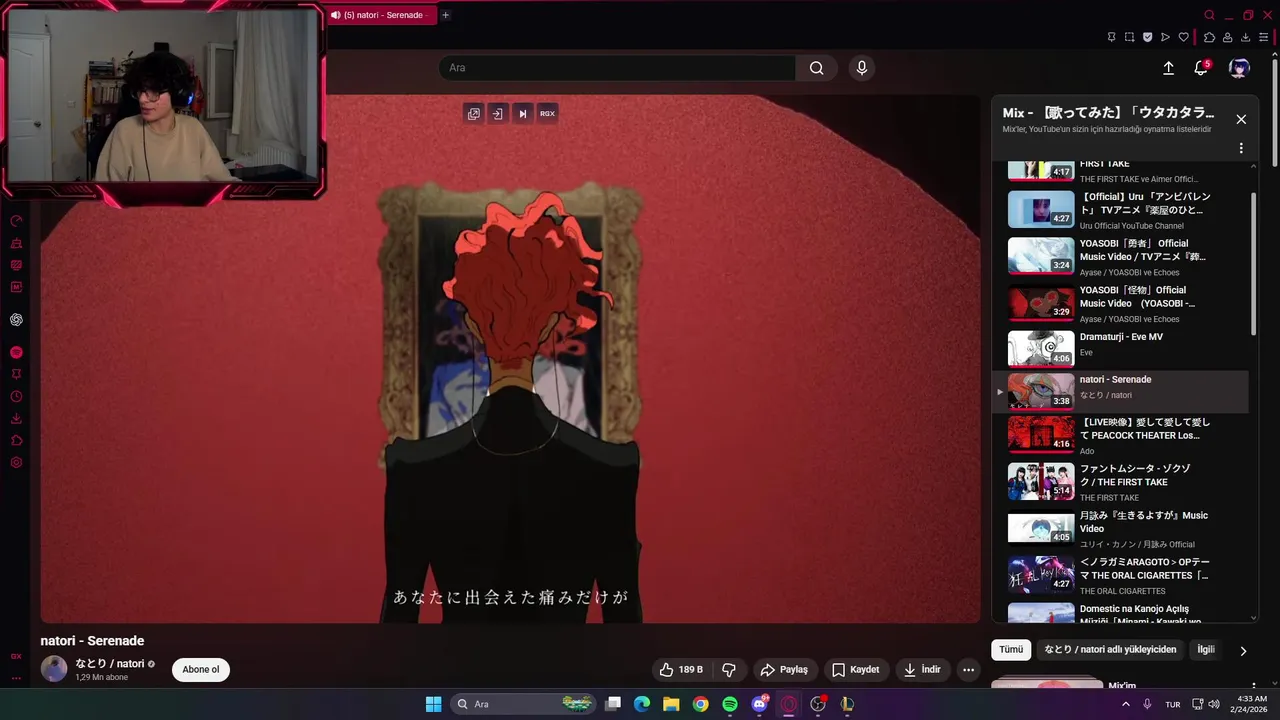Open the History clock icon in sidebar

[x=16, y=397]
